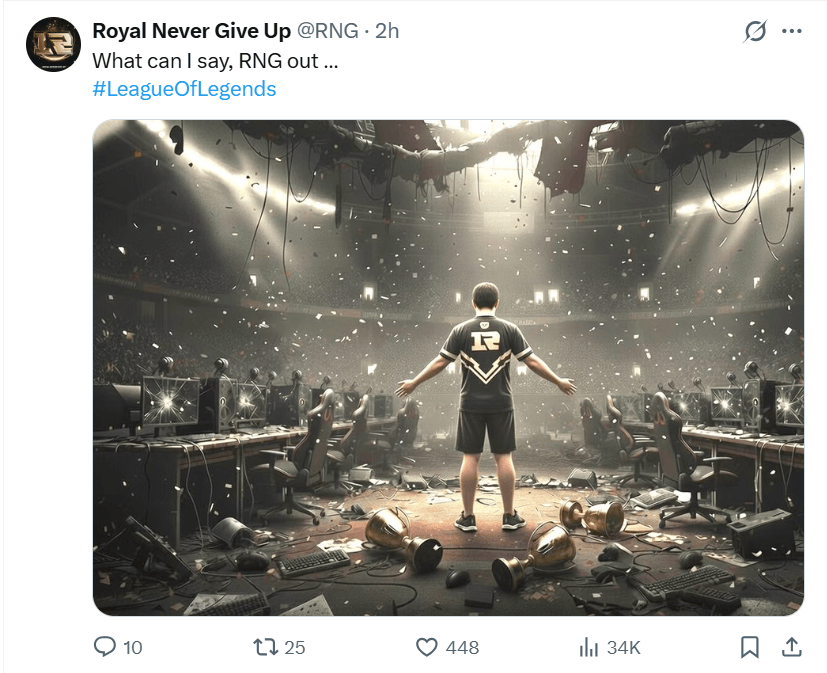
Task: Like the tweet with the heart icon
Action: 427,648
